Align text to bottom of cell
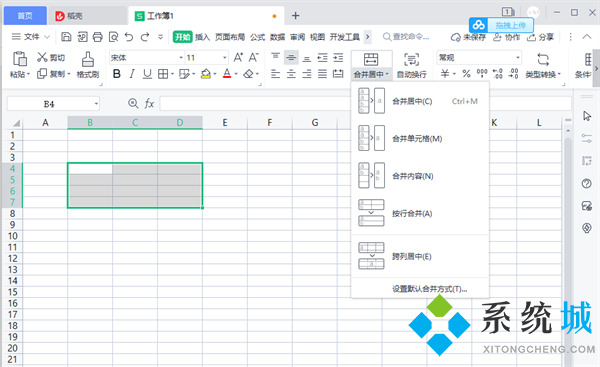600x367 pixels. (307, 58)
